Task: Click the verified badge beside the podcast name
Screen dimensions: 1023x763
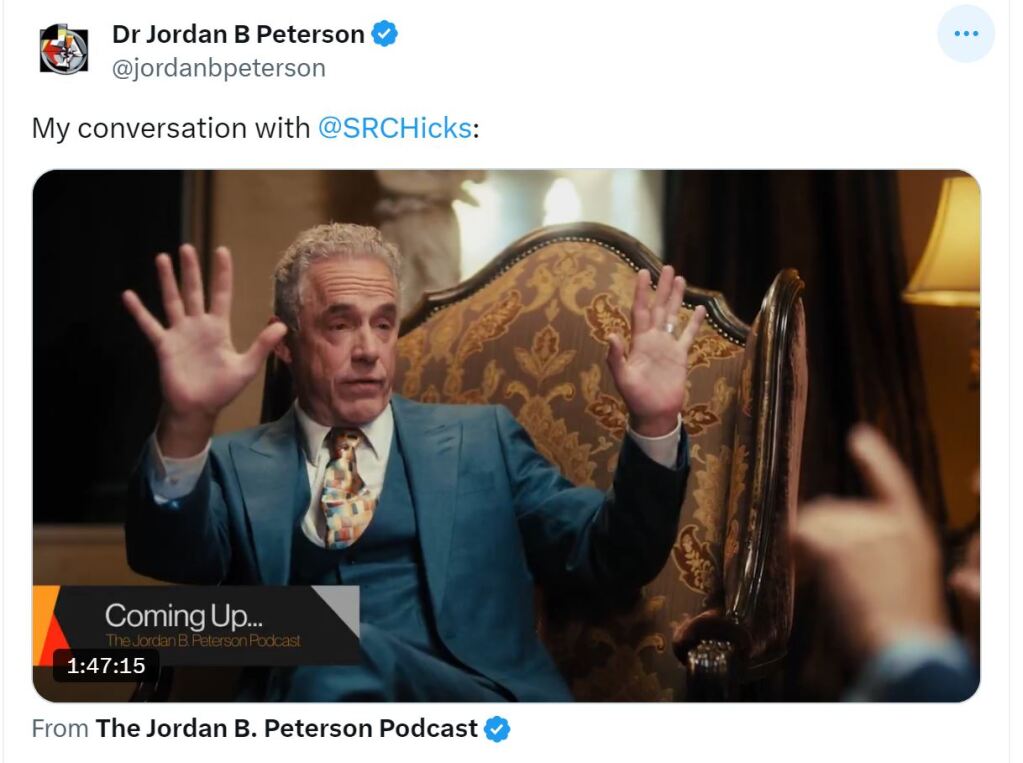Action: tap(497, 728)
